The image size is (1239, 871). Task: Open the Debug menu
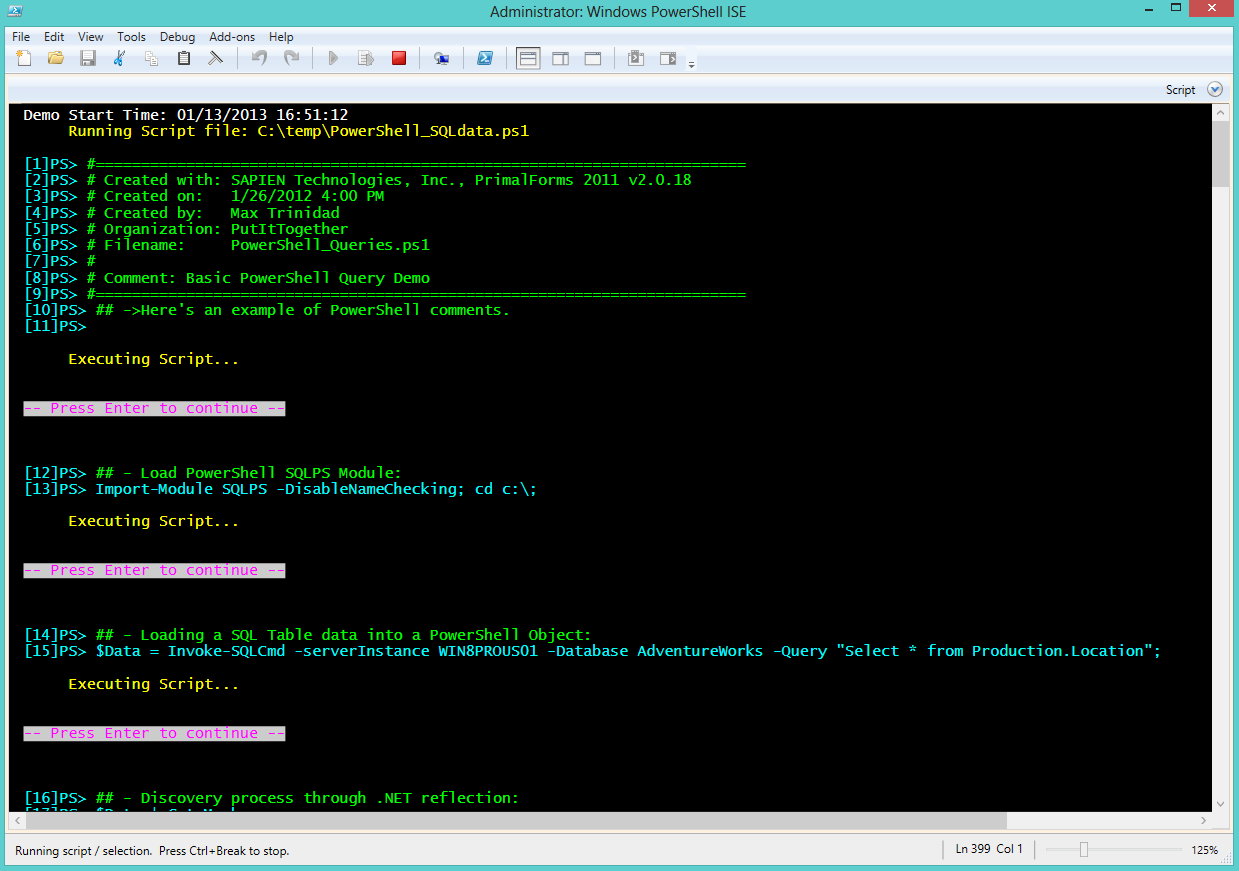pos(177,37)
